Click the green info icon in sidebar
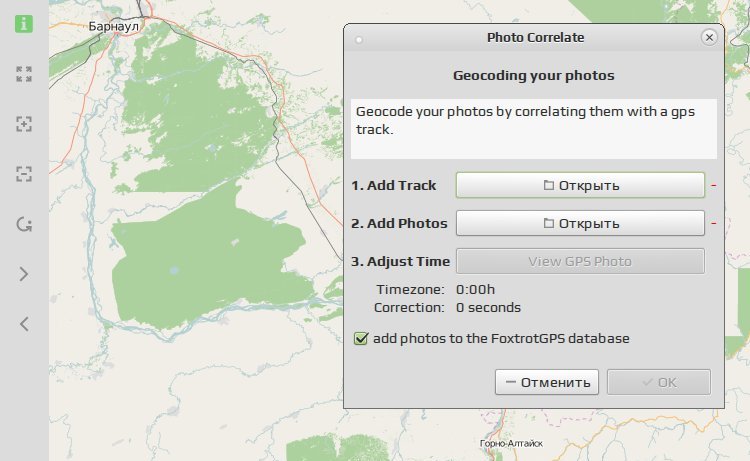This screenshot has width=750, height=461. pos(24,23)
